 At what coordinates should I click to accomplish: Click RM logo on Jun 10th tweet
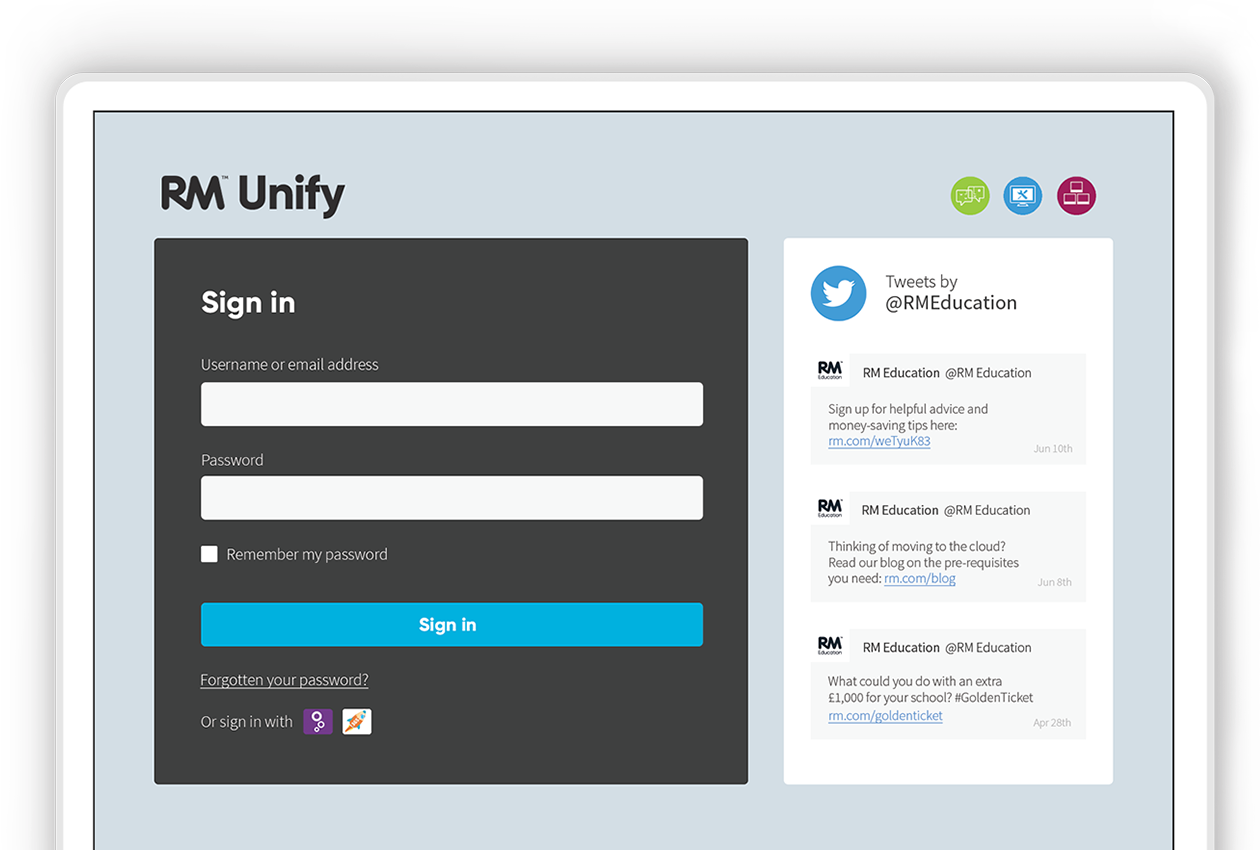(830, 371)
